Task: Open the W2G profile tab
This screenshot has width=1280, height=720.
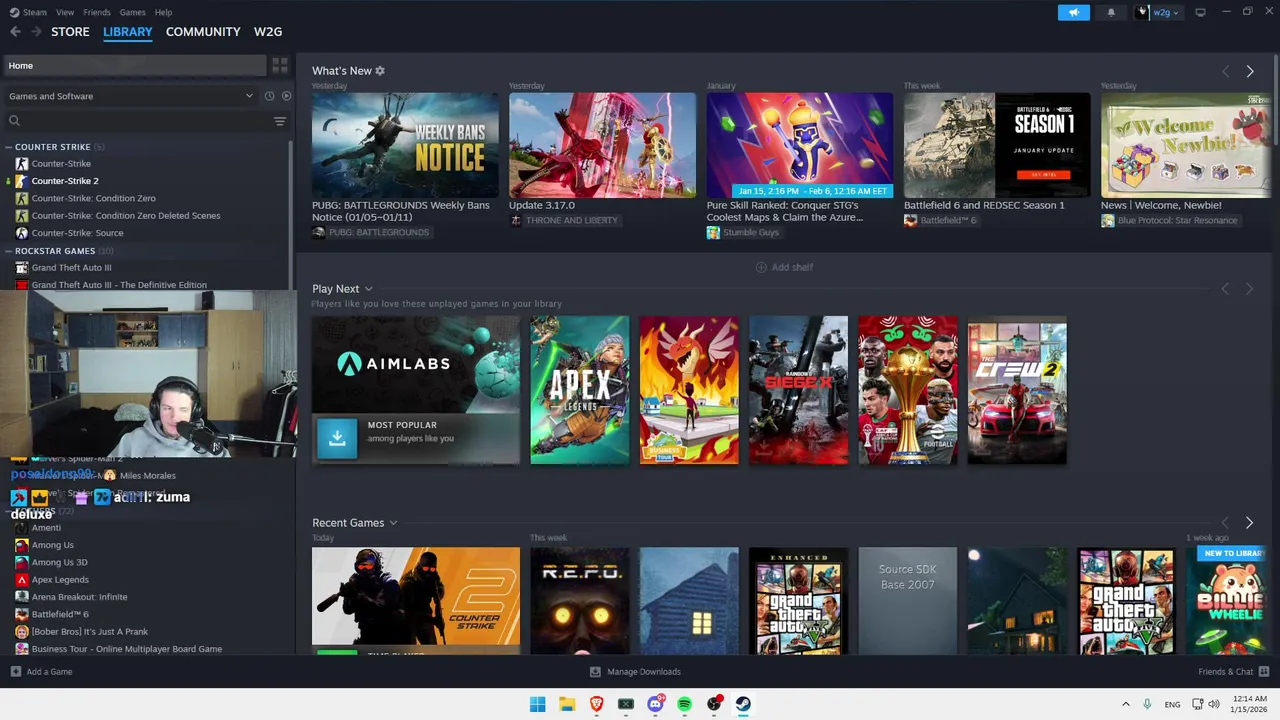Action: click(268, 32)
